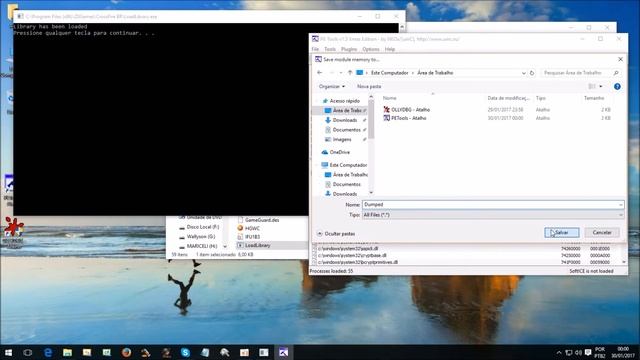Open the PE Tools Options menu
The width and height of the screenshot is (640, 360).
(x=371, y=49)
